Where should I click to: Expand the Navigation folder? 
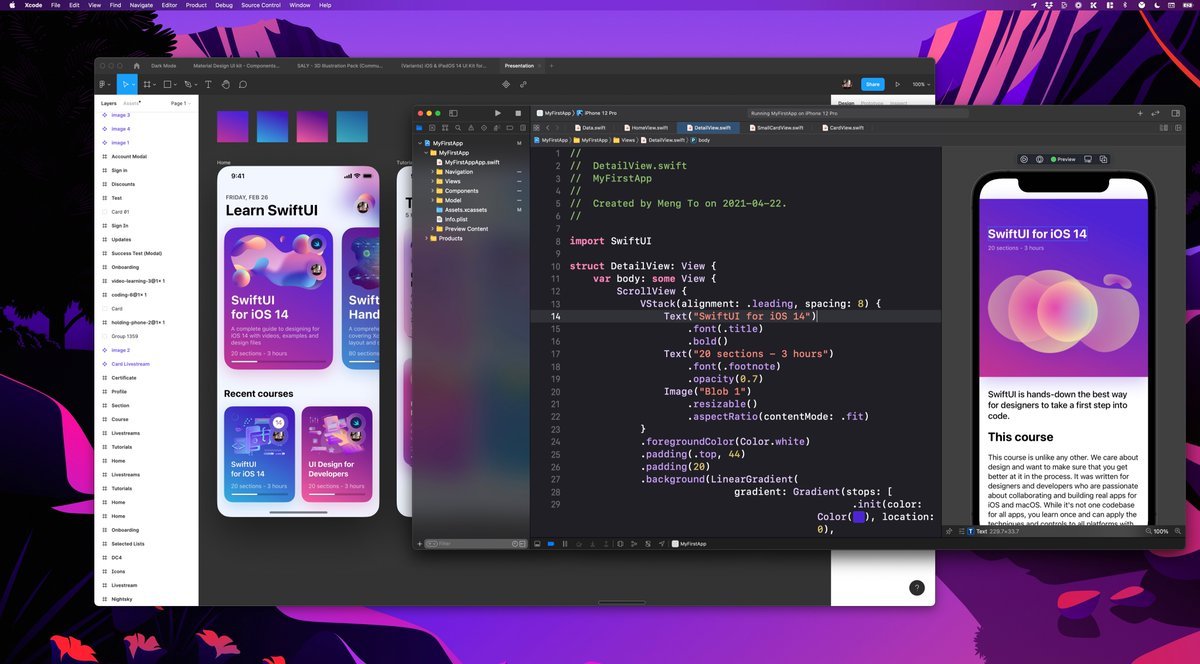point(433,172)
